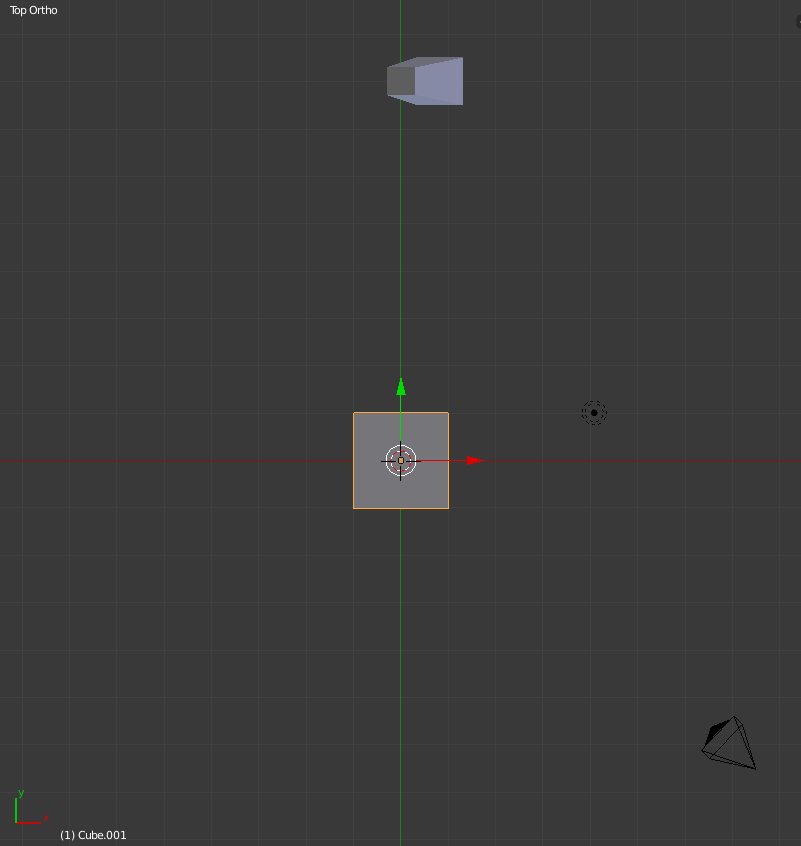Select the bluish tapered box object
Screen dimensions: 801x846
click(x=425, y=81)
